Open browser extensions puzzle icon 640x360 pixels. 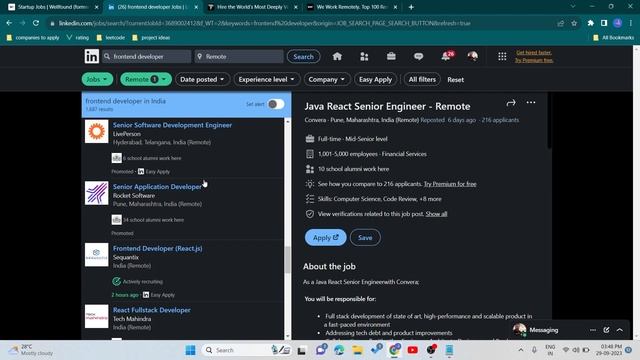pos(591,23)
